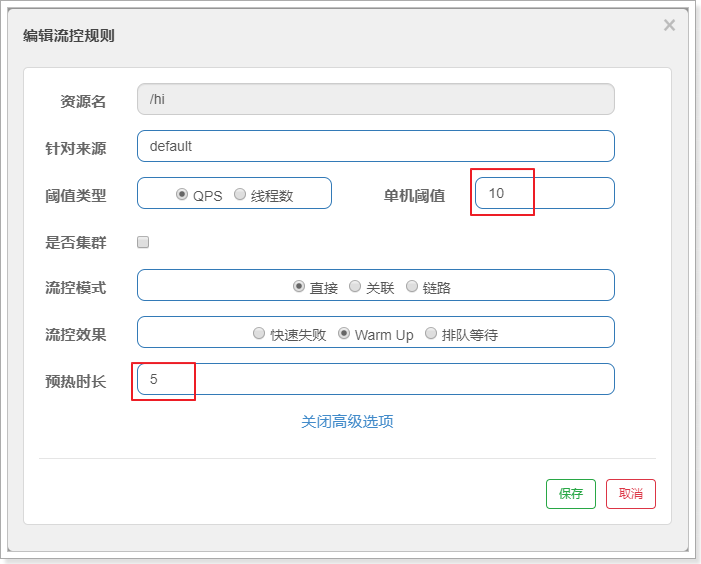Click the 单机阈值 field label

[x=414, y=196]
